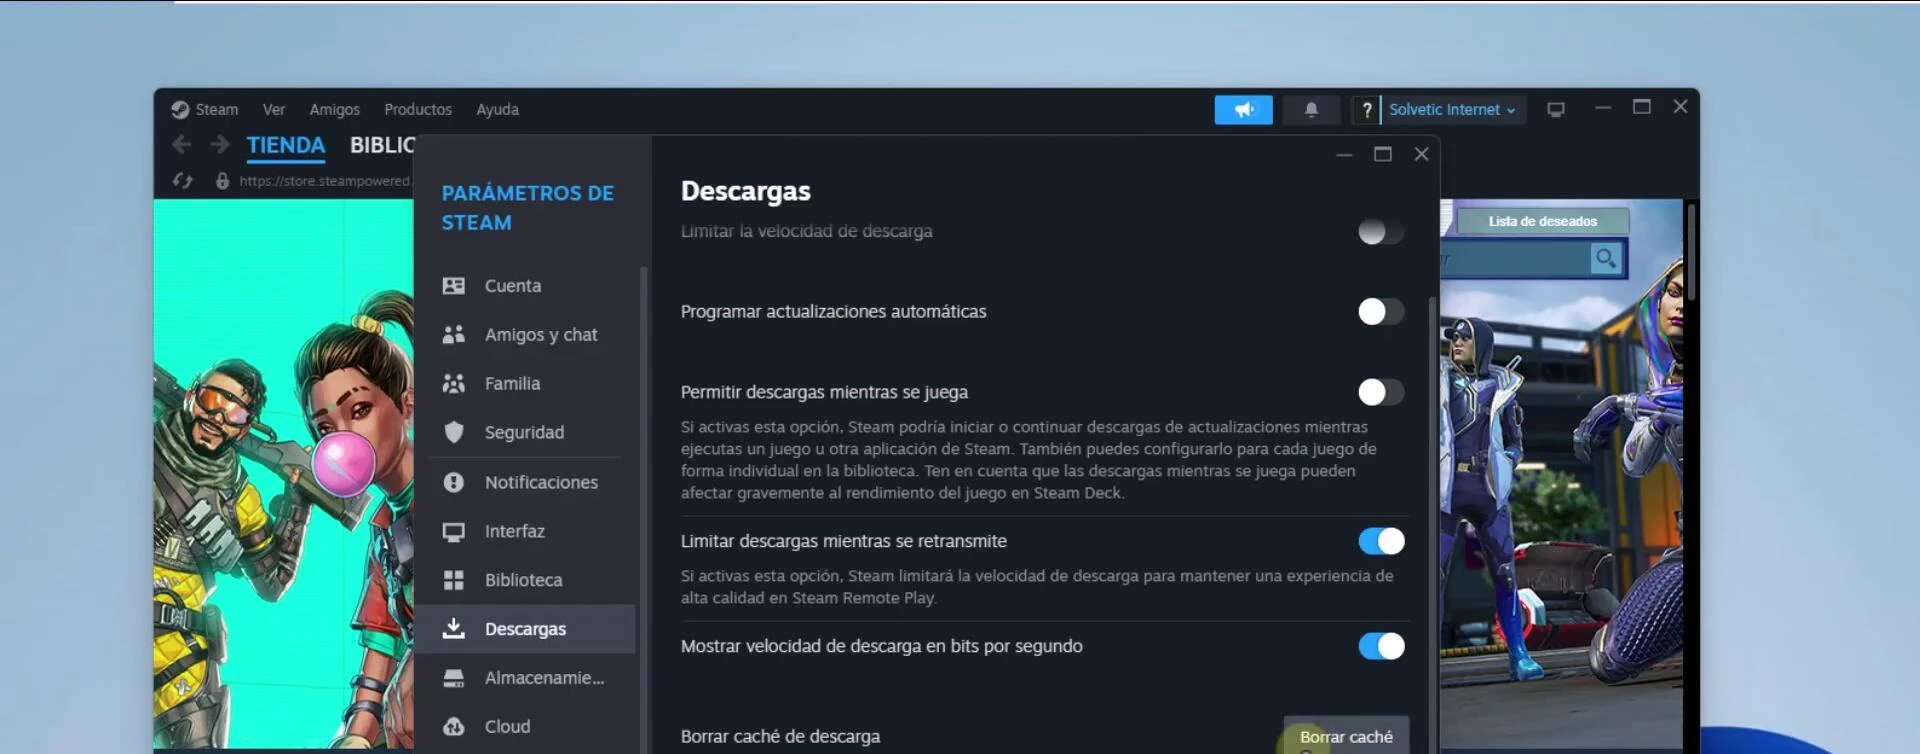This screenshot has width=1920, height=754.
Task: Click the Seguridad shield icon
Action: (x=453, y=433)
